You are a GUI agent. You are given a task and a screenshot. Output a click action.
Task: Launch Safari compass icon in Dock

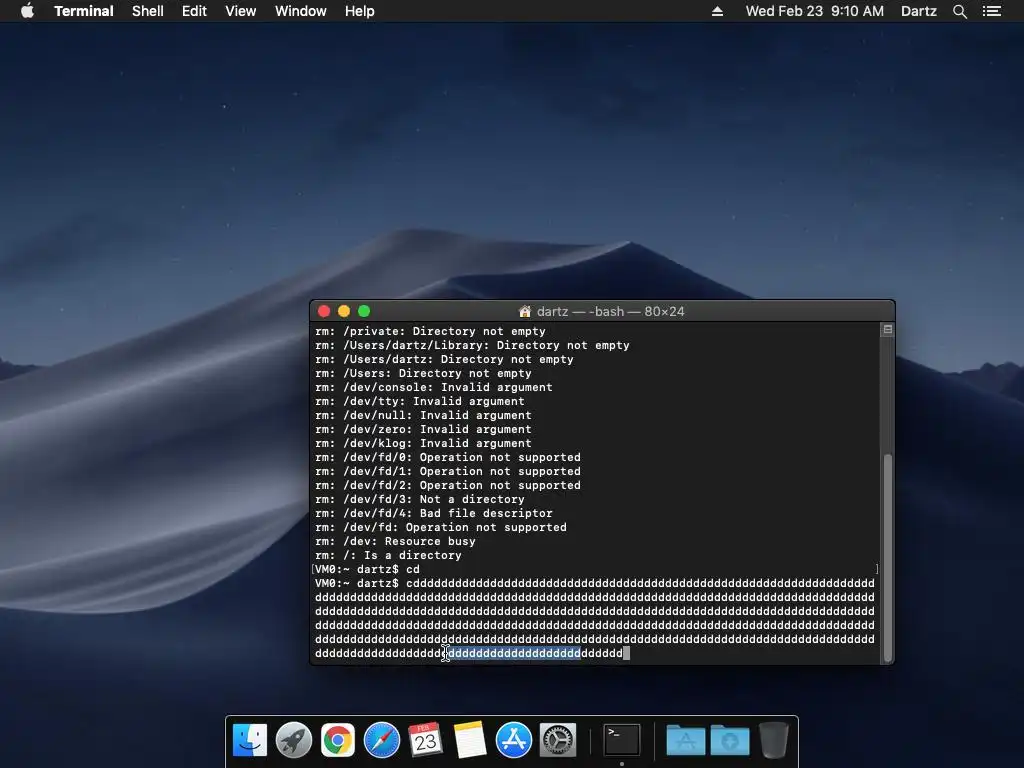tap(382, 741)
